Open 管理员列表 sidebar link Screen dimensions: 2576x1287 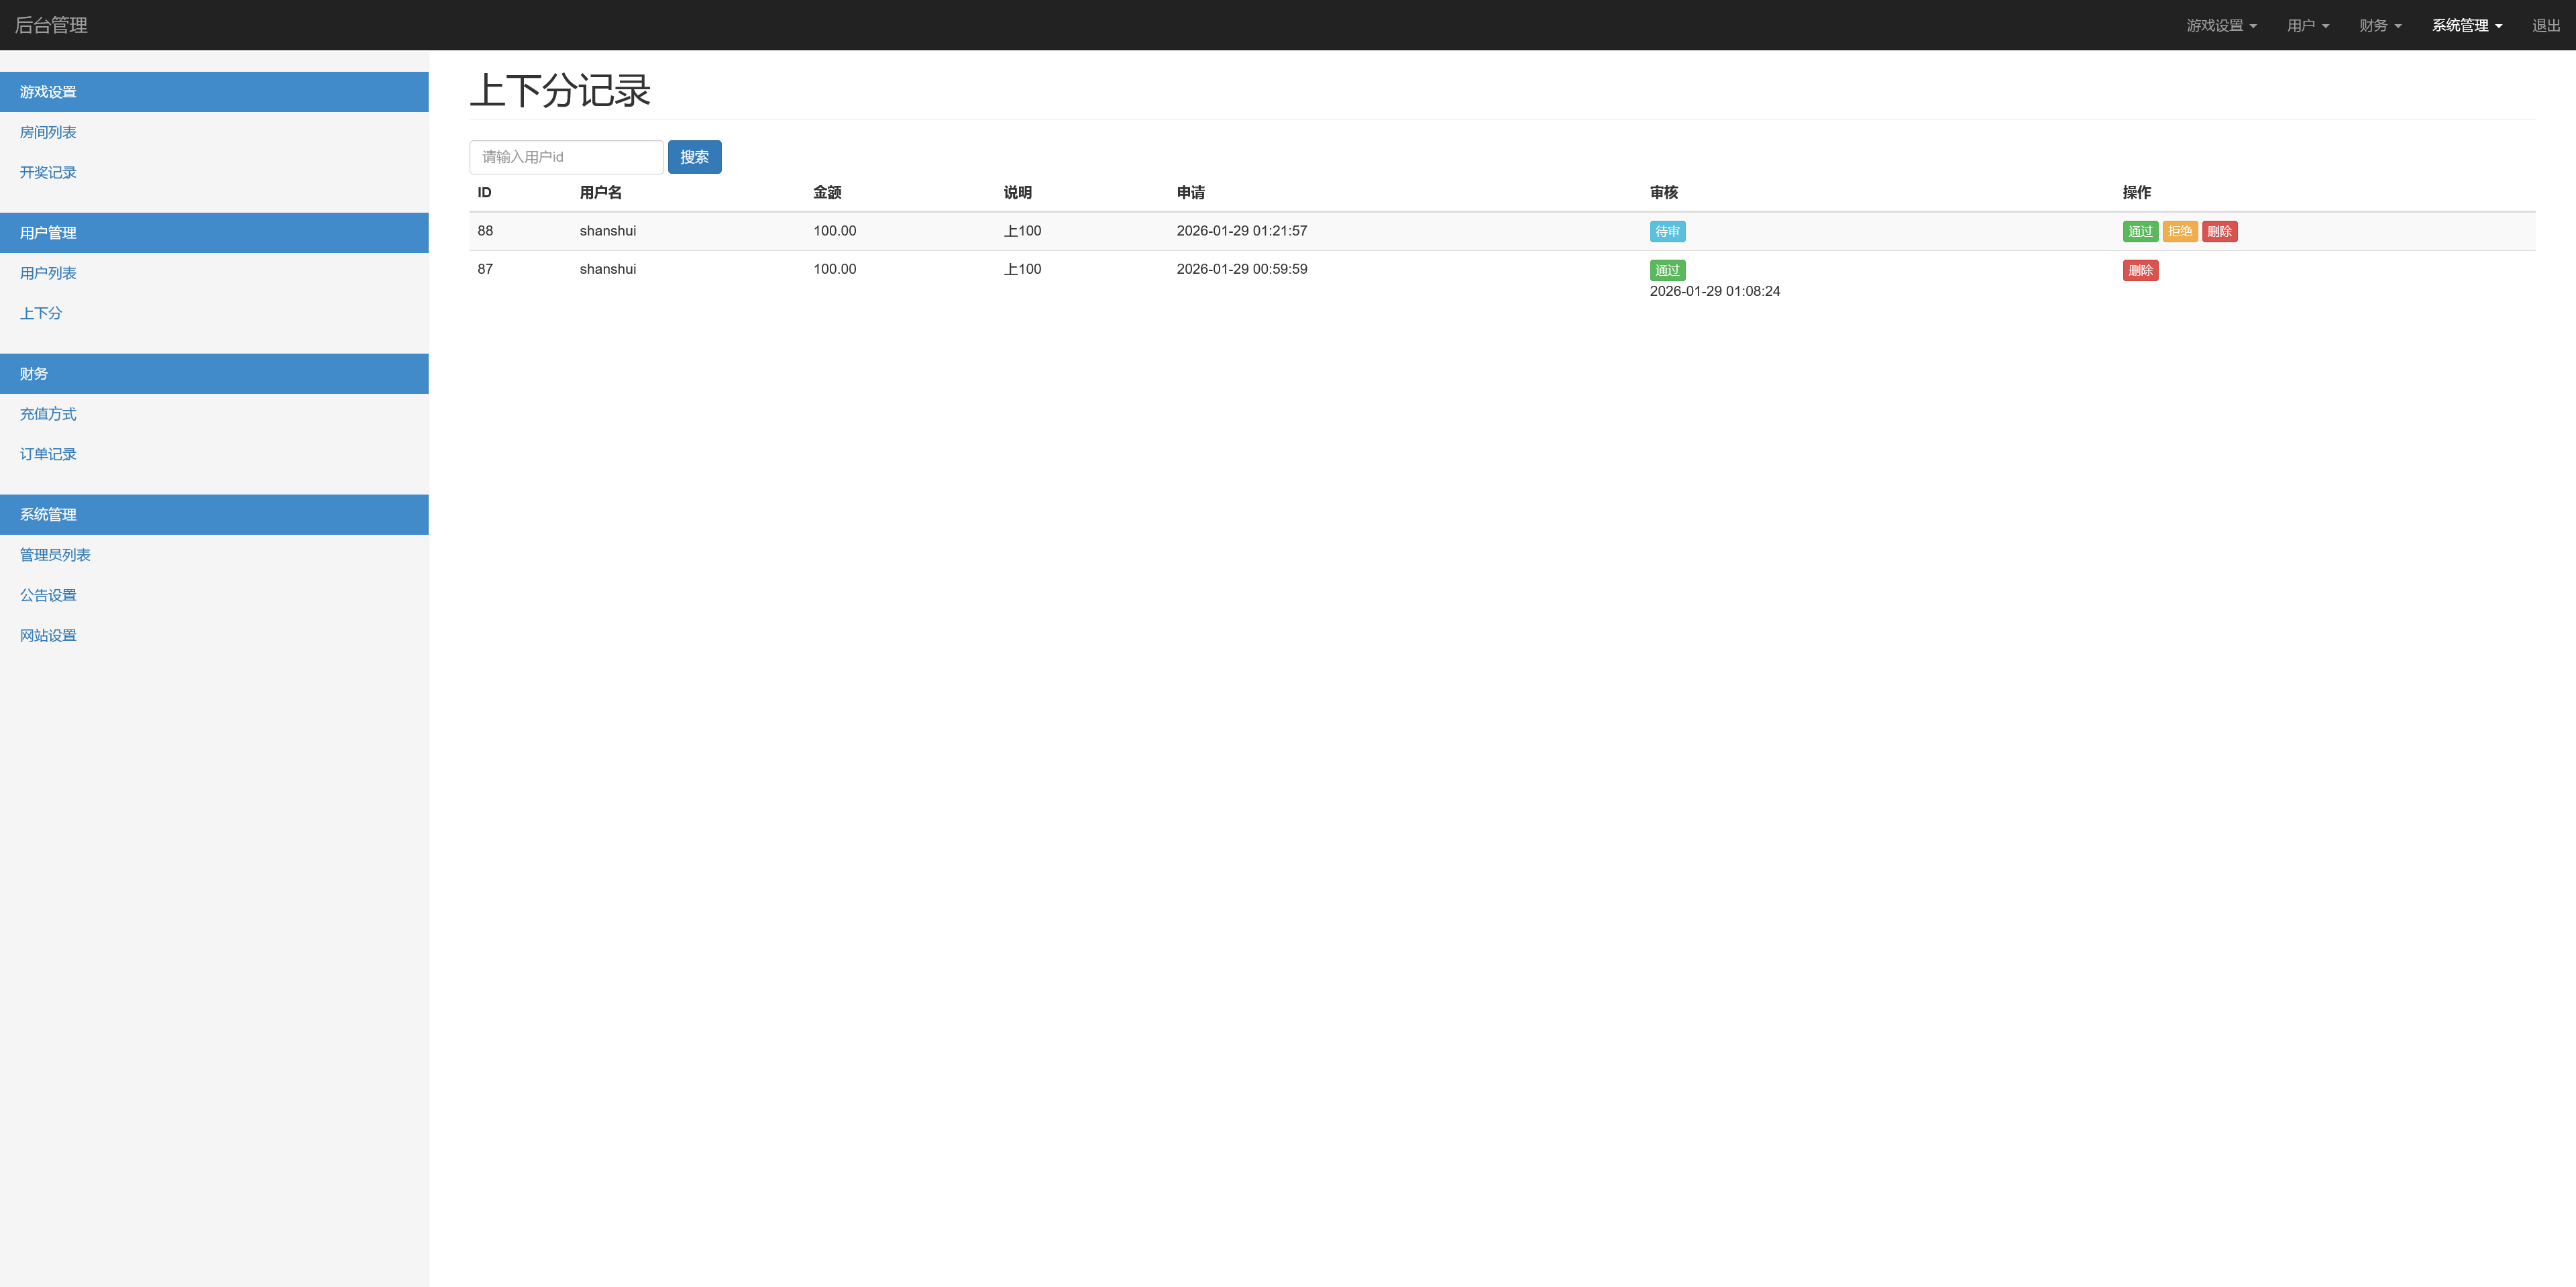click(x=55, y=555)
